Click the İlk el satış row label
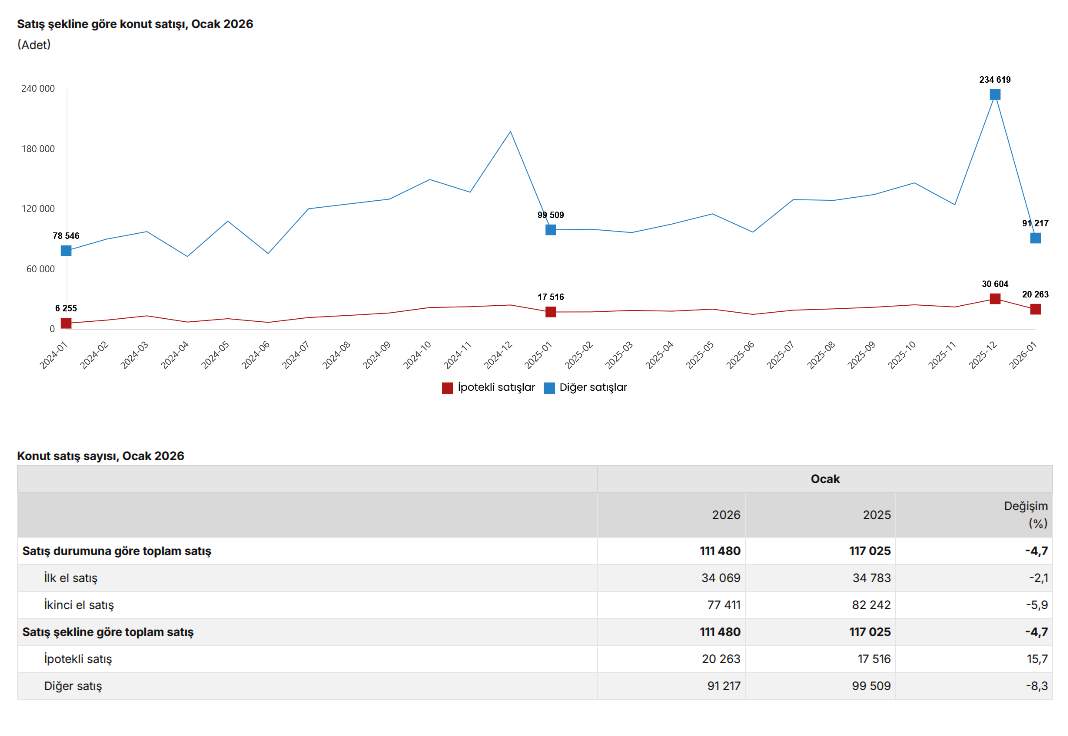Image resolution: width=1068 pixels, height=736 pixels. (71, 578)
